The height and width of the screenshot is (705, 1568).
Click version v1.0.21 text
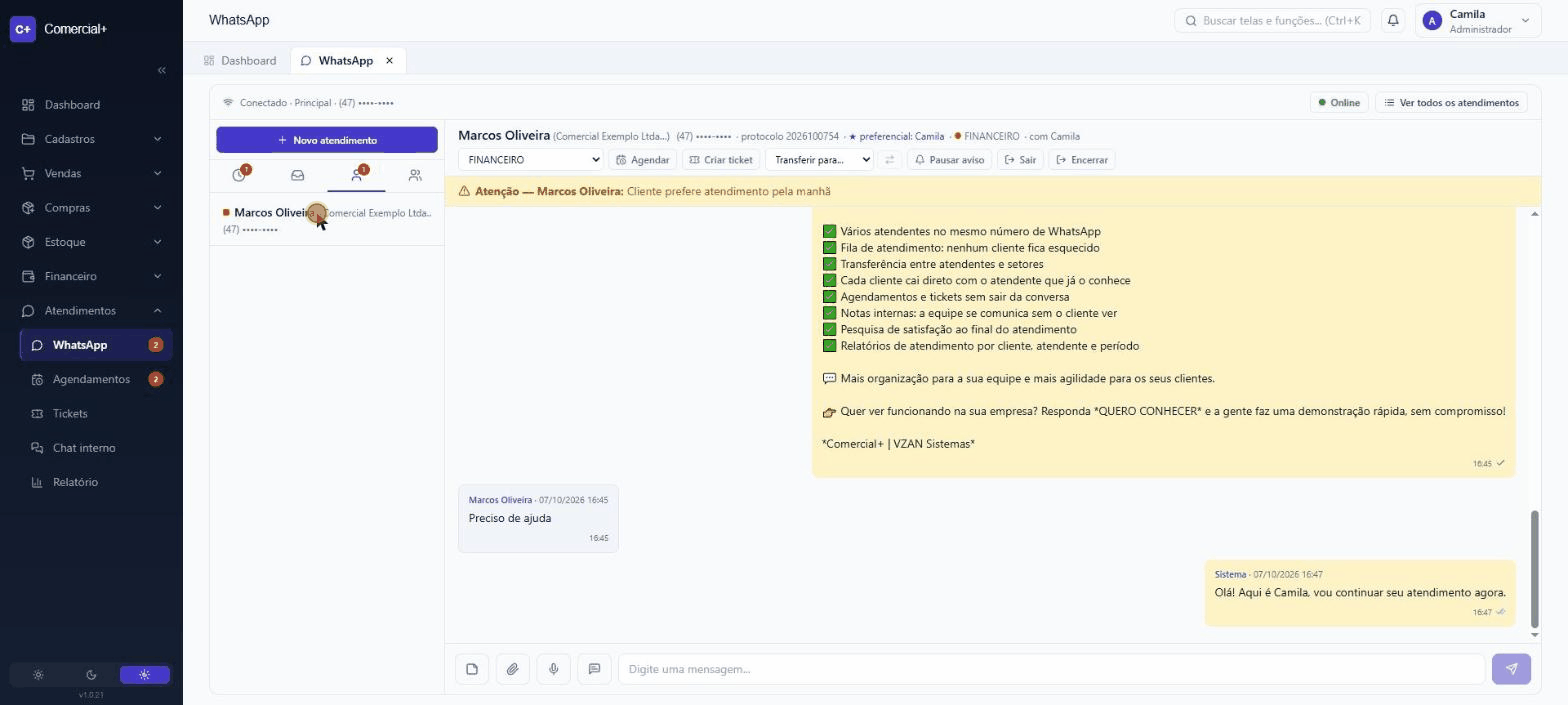(x=91, y=695)
